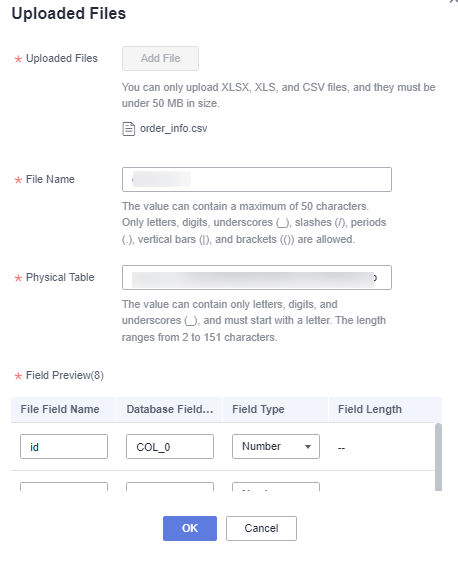
Task: Click the field preview table scrollbar
Action: 438,457
